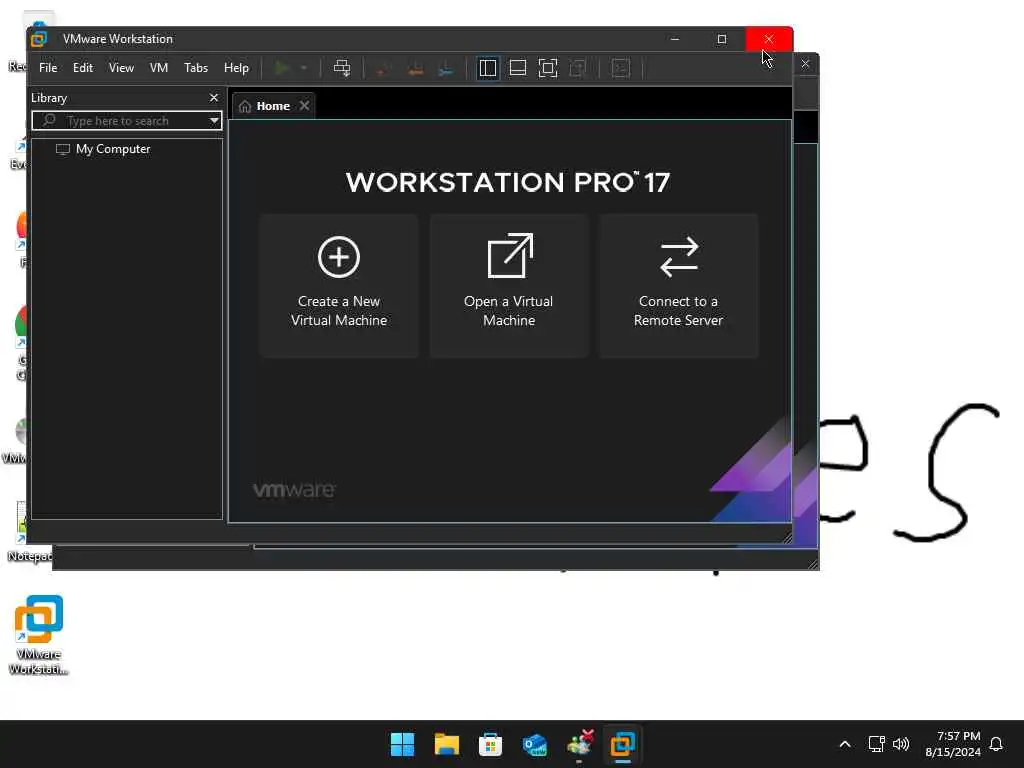The height and width of the screenshot is (768, 1024).
Task: Open Windows Start menu
Action: coord(402,744)
